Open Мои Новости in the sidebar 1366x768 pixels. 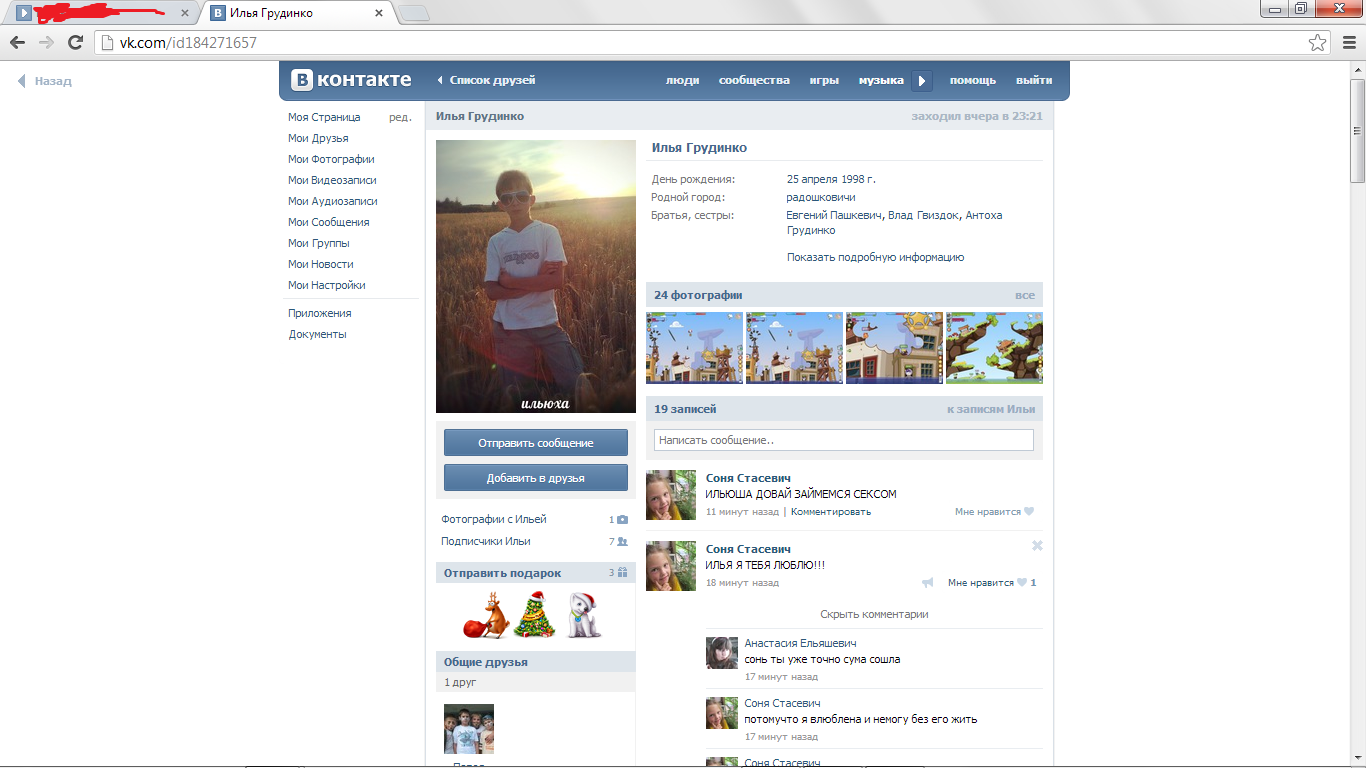click(x=321, y=264)
